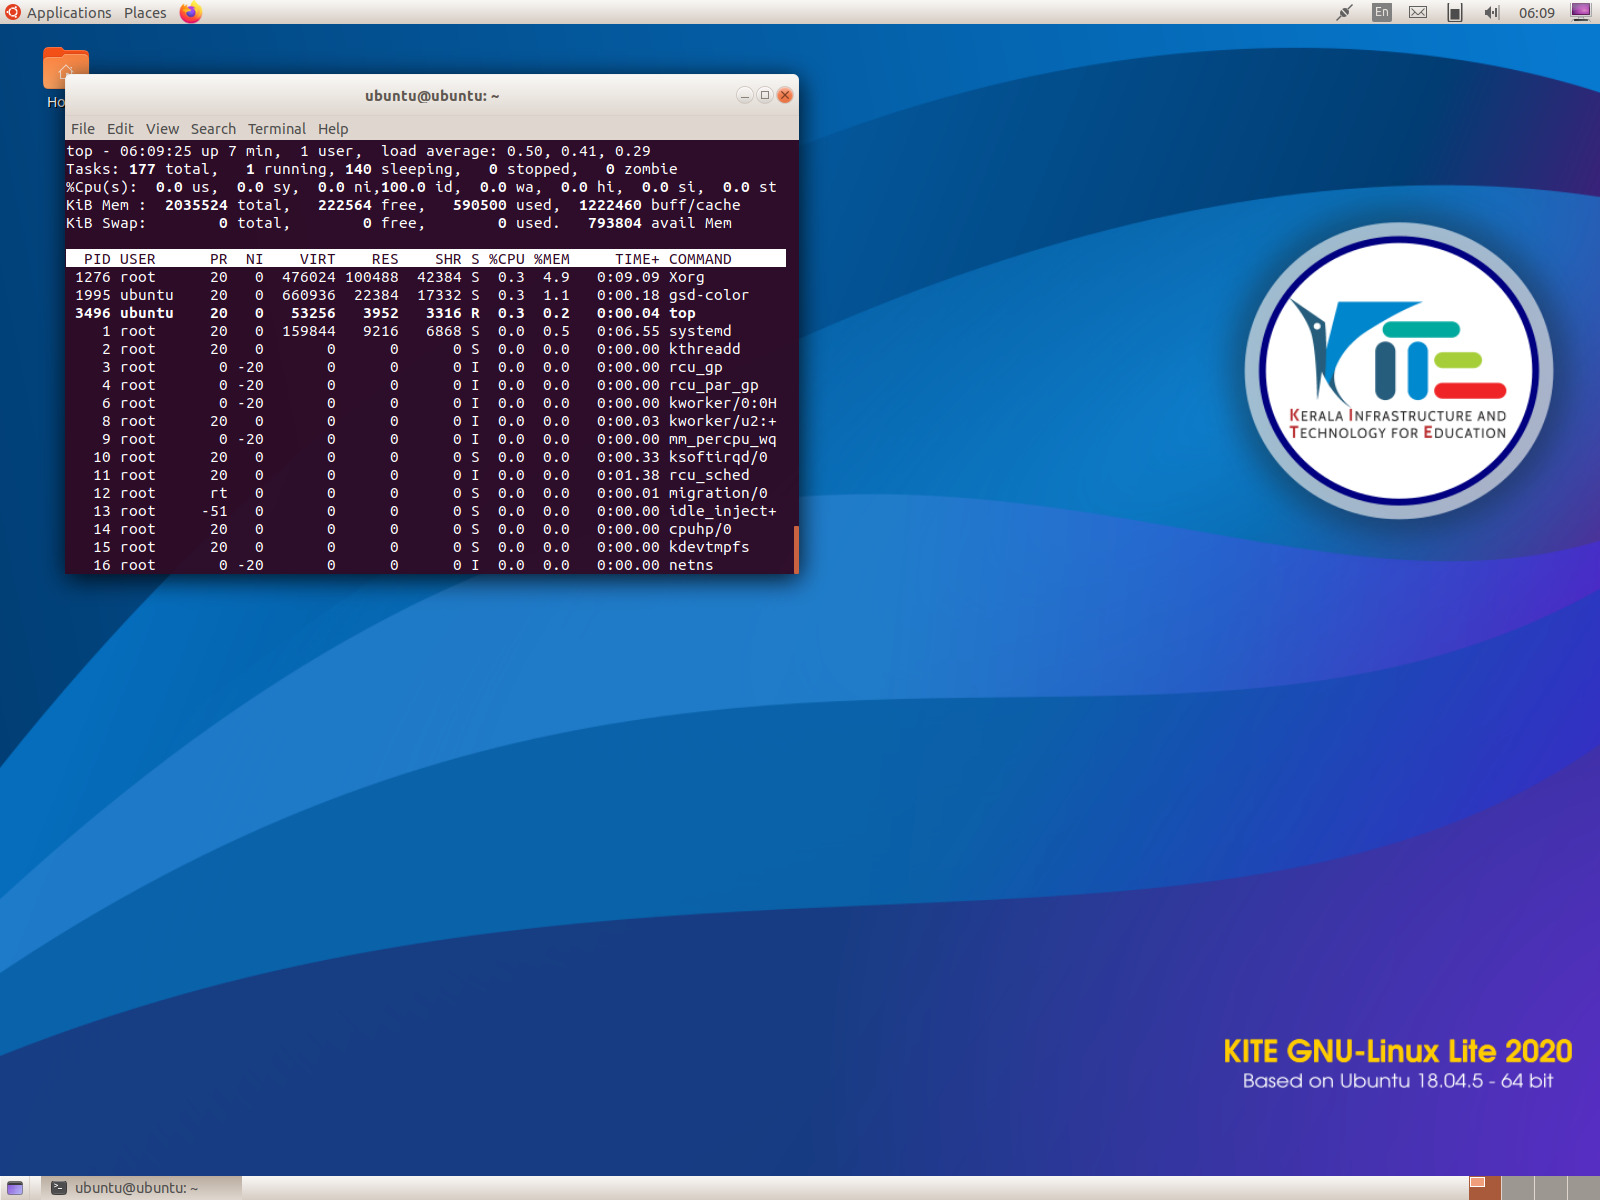1600x1200 pixels.
Task: Open the Search menu of the terminal
Action: (x=213, y=128)
